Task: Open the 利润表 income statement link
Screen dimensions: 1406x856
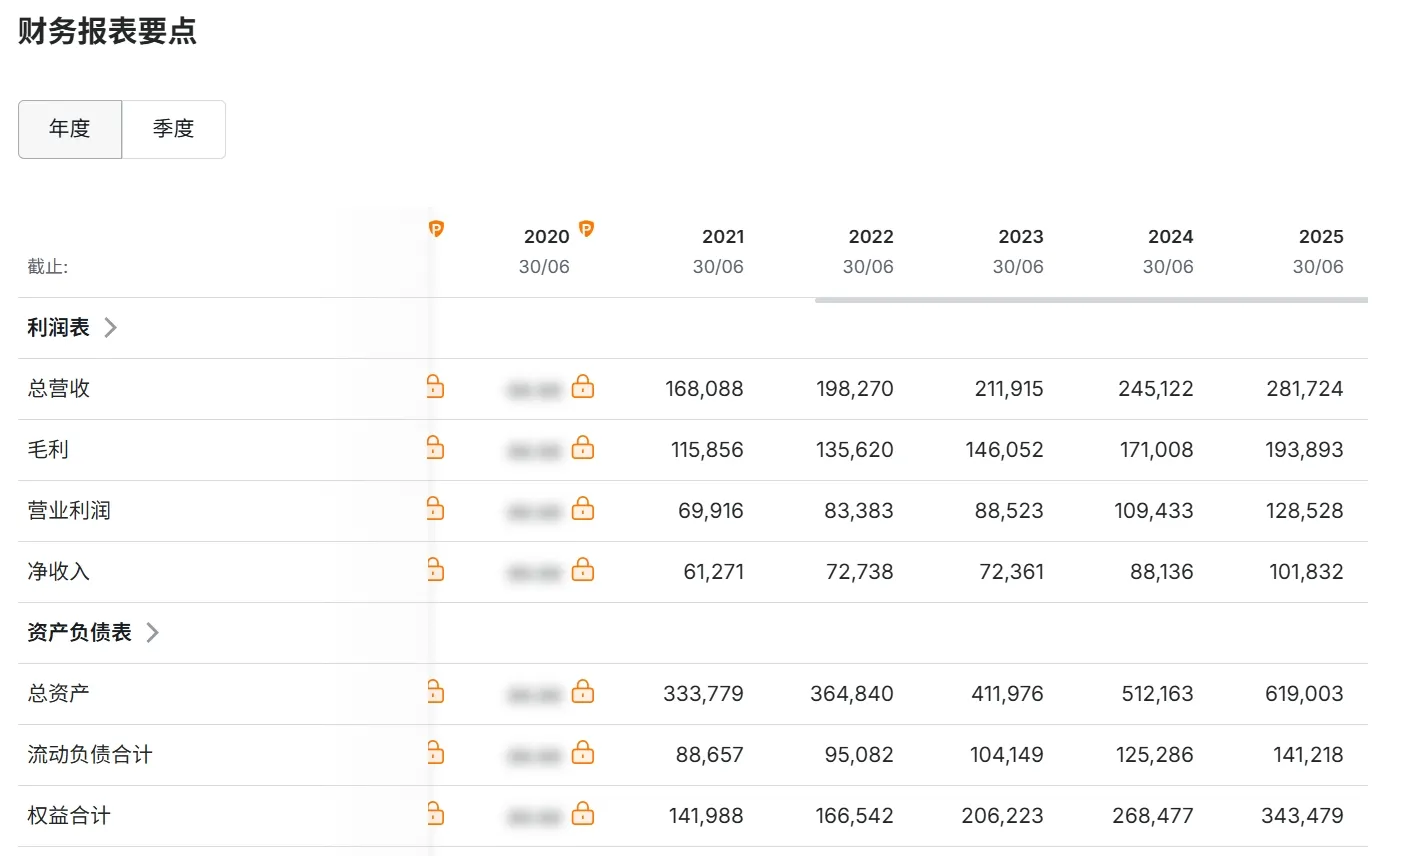Action: (x=58, y=328)
